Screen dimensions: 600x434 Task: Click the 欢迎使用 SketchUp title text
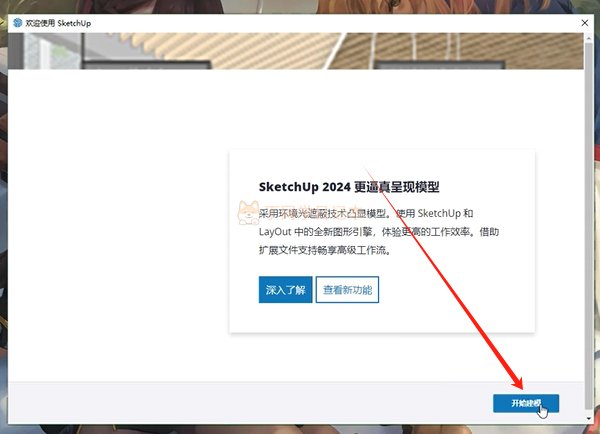click(58, 23)
